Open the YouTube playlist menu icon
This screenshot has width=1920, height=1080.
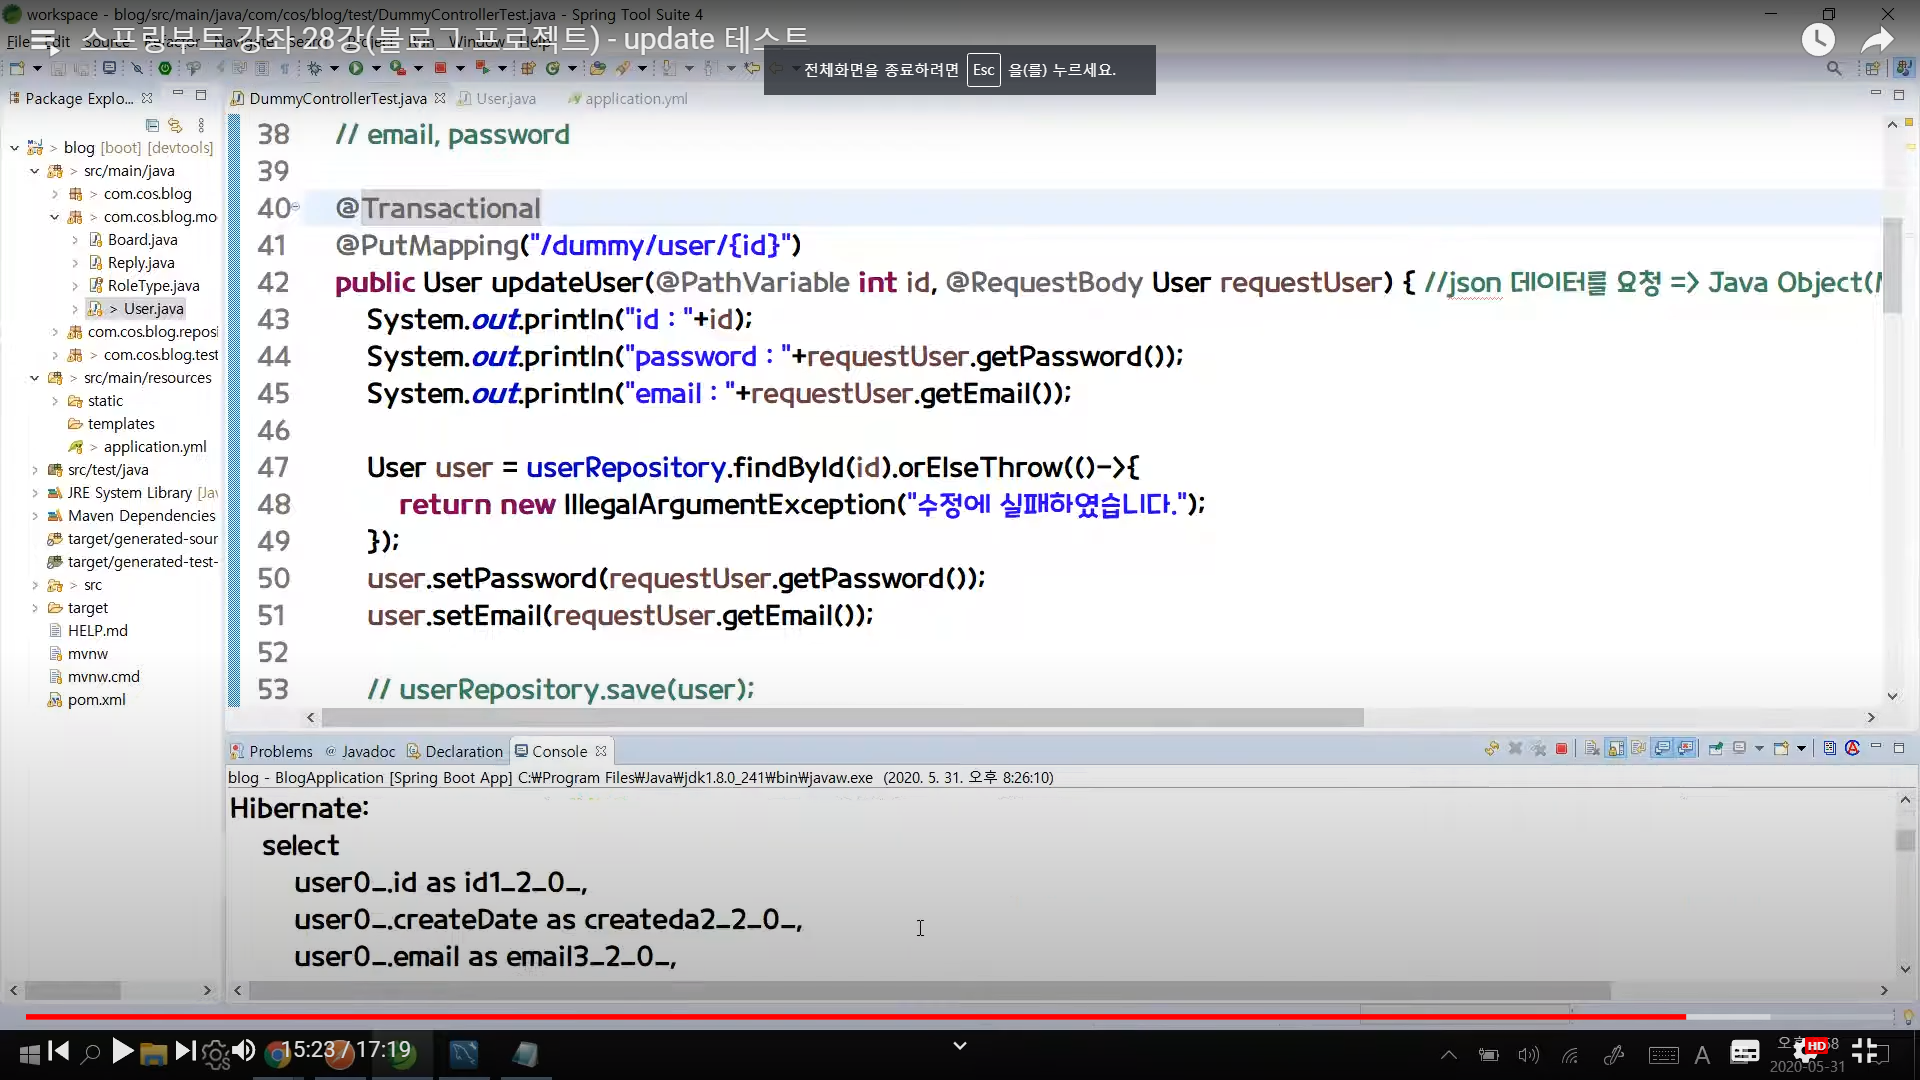pyautogui.click(x=43, y=40)
